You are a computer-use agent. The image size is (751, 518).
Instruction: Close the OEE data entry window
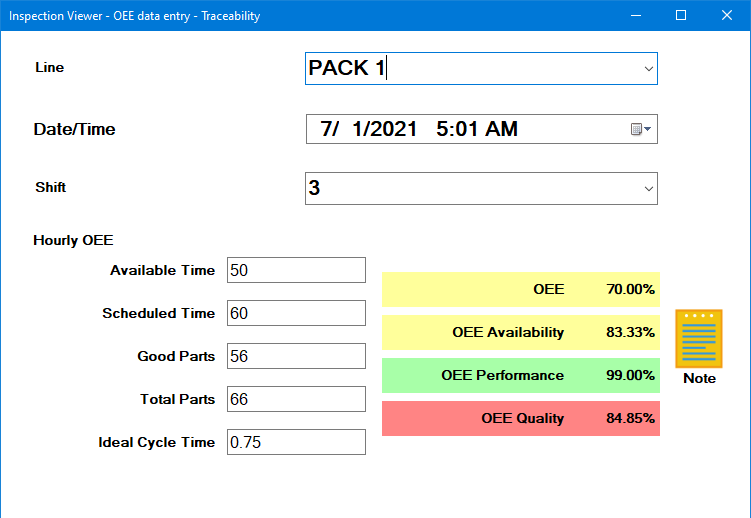tap(727, 15)
